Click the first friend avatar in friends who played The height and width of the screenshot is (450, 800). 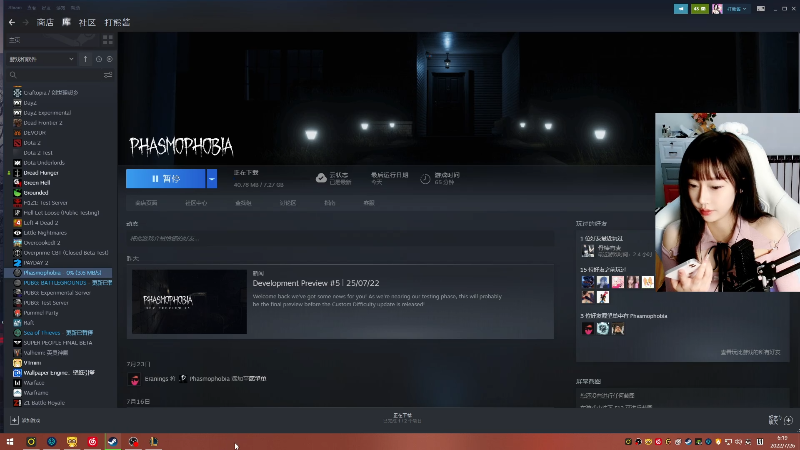(x=588, y=282)
